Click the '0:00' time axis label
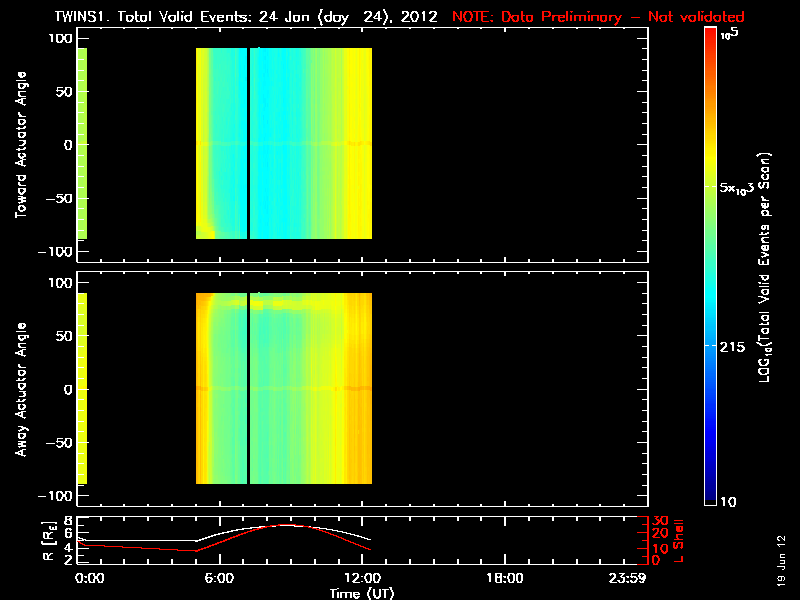This screenshot has height=600, width=800. click(x=89, y=578)
